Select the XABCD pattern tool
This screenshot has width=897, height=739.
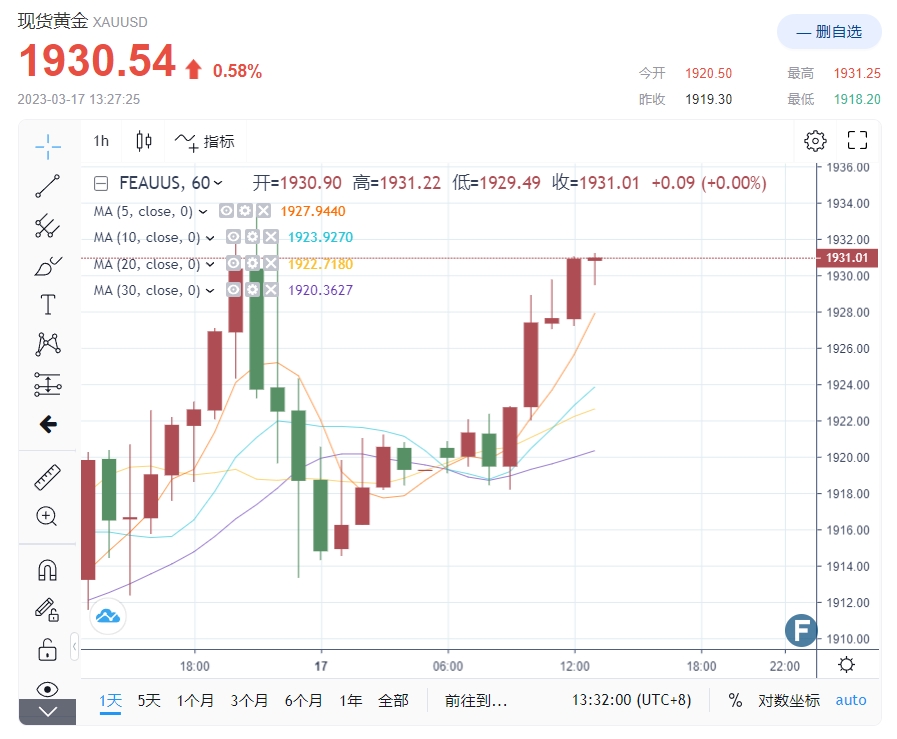pyautogui.click(x=47, y=344)
